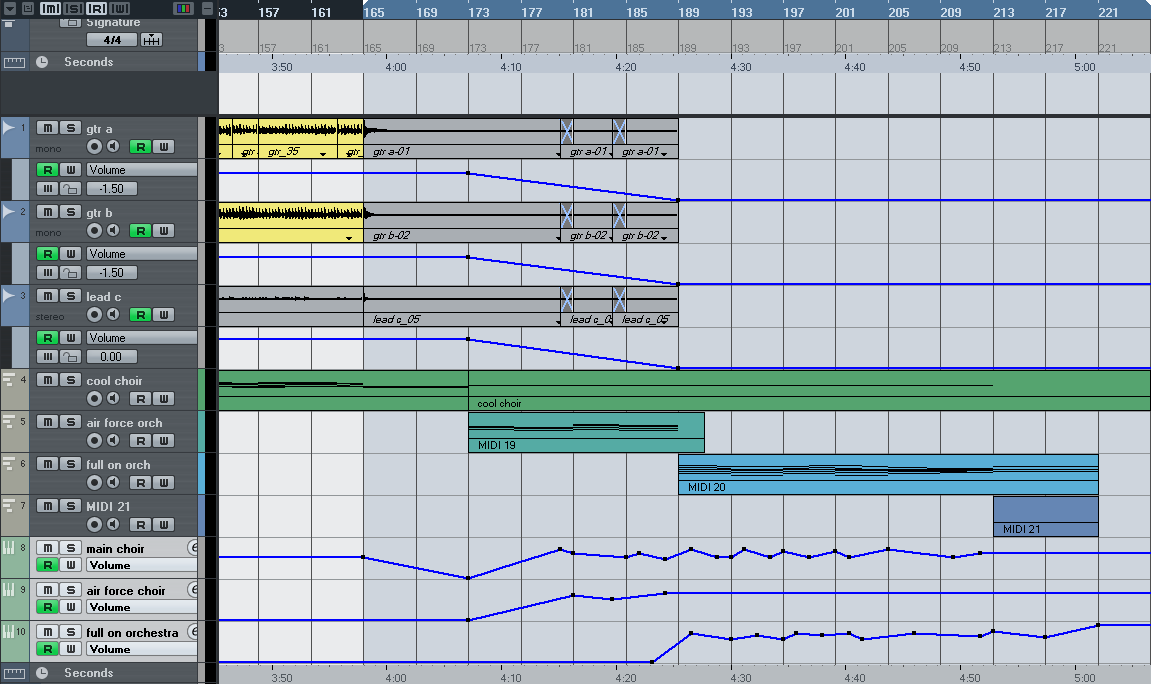Image resolution: width=1151 pixels, height=684 pixels.
Task: Toggle Read on the gtr a Volume lane
Action: (48, 170)
